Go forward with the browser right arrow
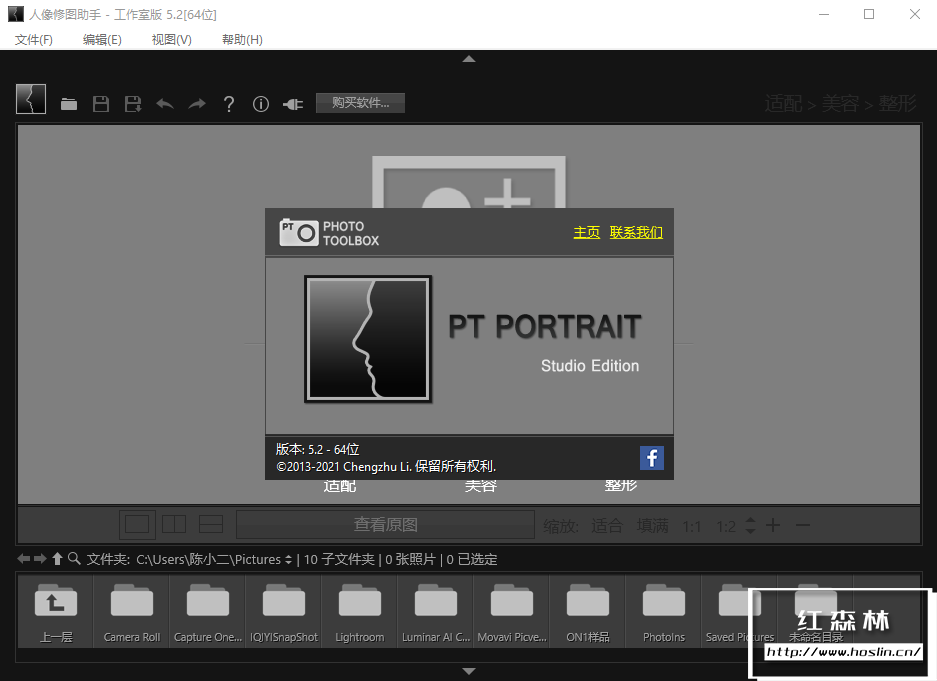Image resolution: width=937 pixels, height=681 pixels. tap(40, 559)
